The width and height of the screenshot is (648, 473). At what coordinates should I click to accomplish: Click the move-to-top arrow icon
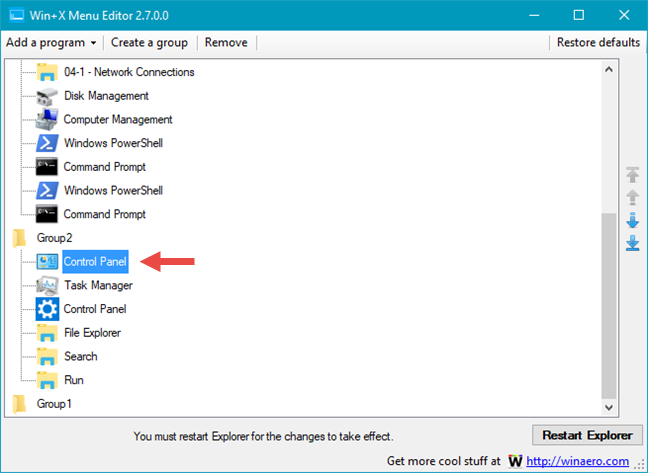coord(632,175)
